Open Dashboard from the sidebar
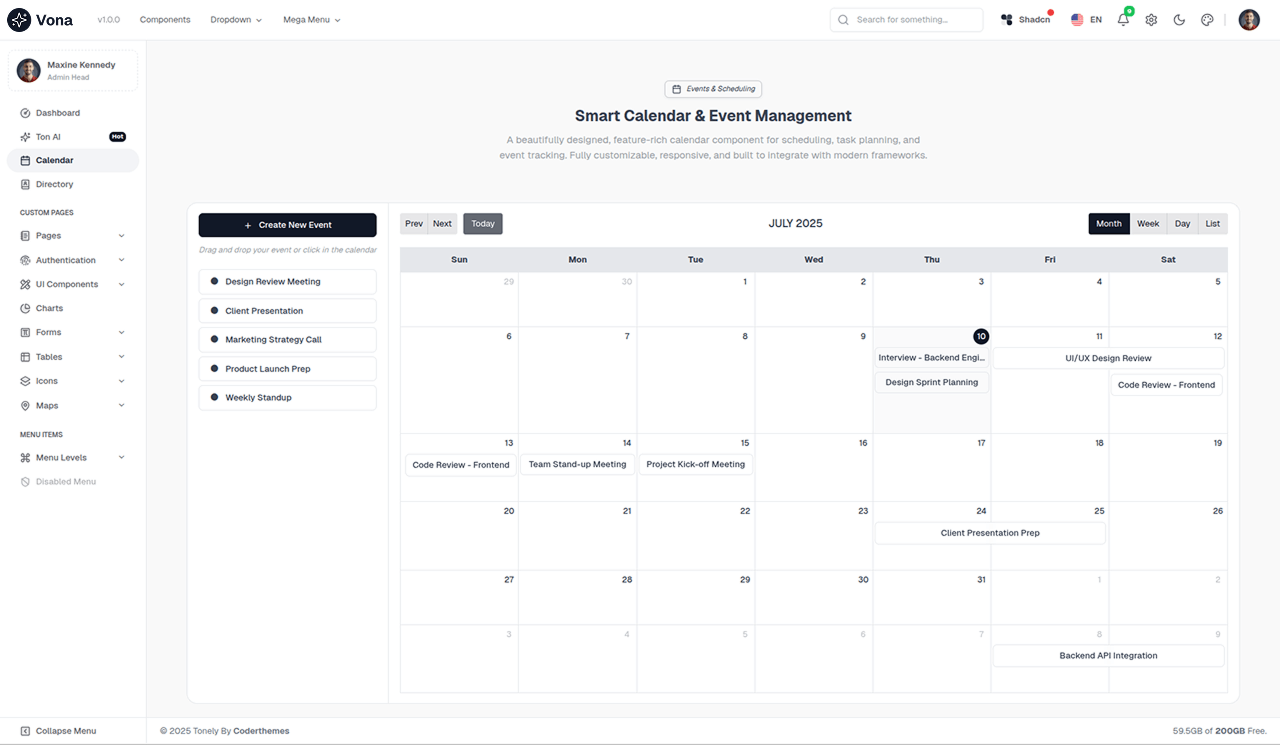This screenshot has height=745, width=1280. [x=57, y=113]
